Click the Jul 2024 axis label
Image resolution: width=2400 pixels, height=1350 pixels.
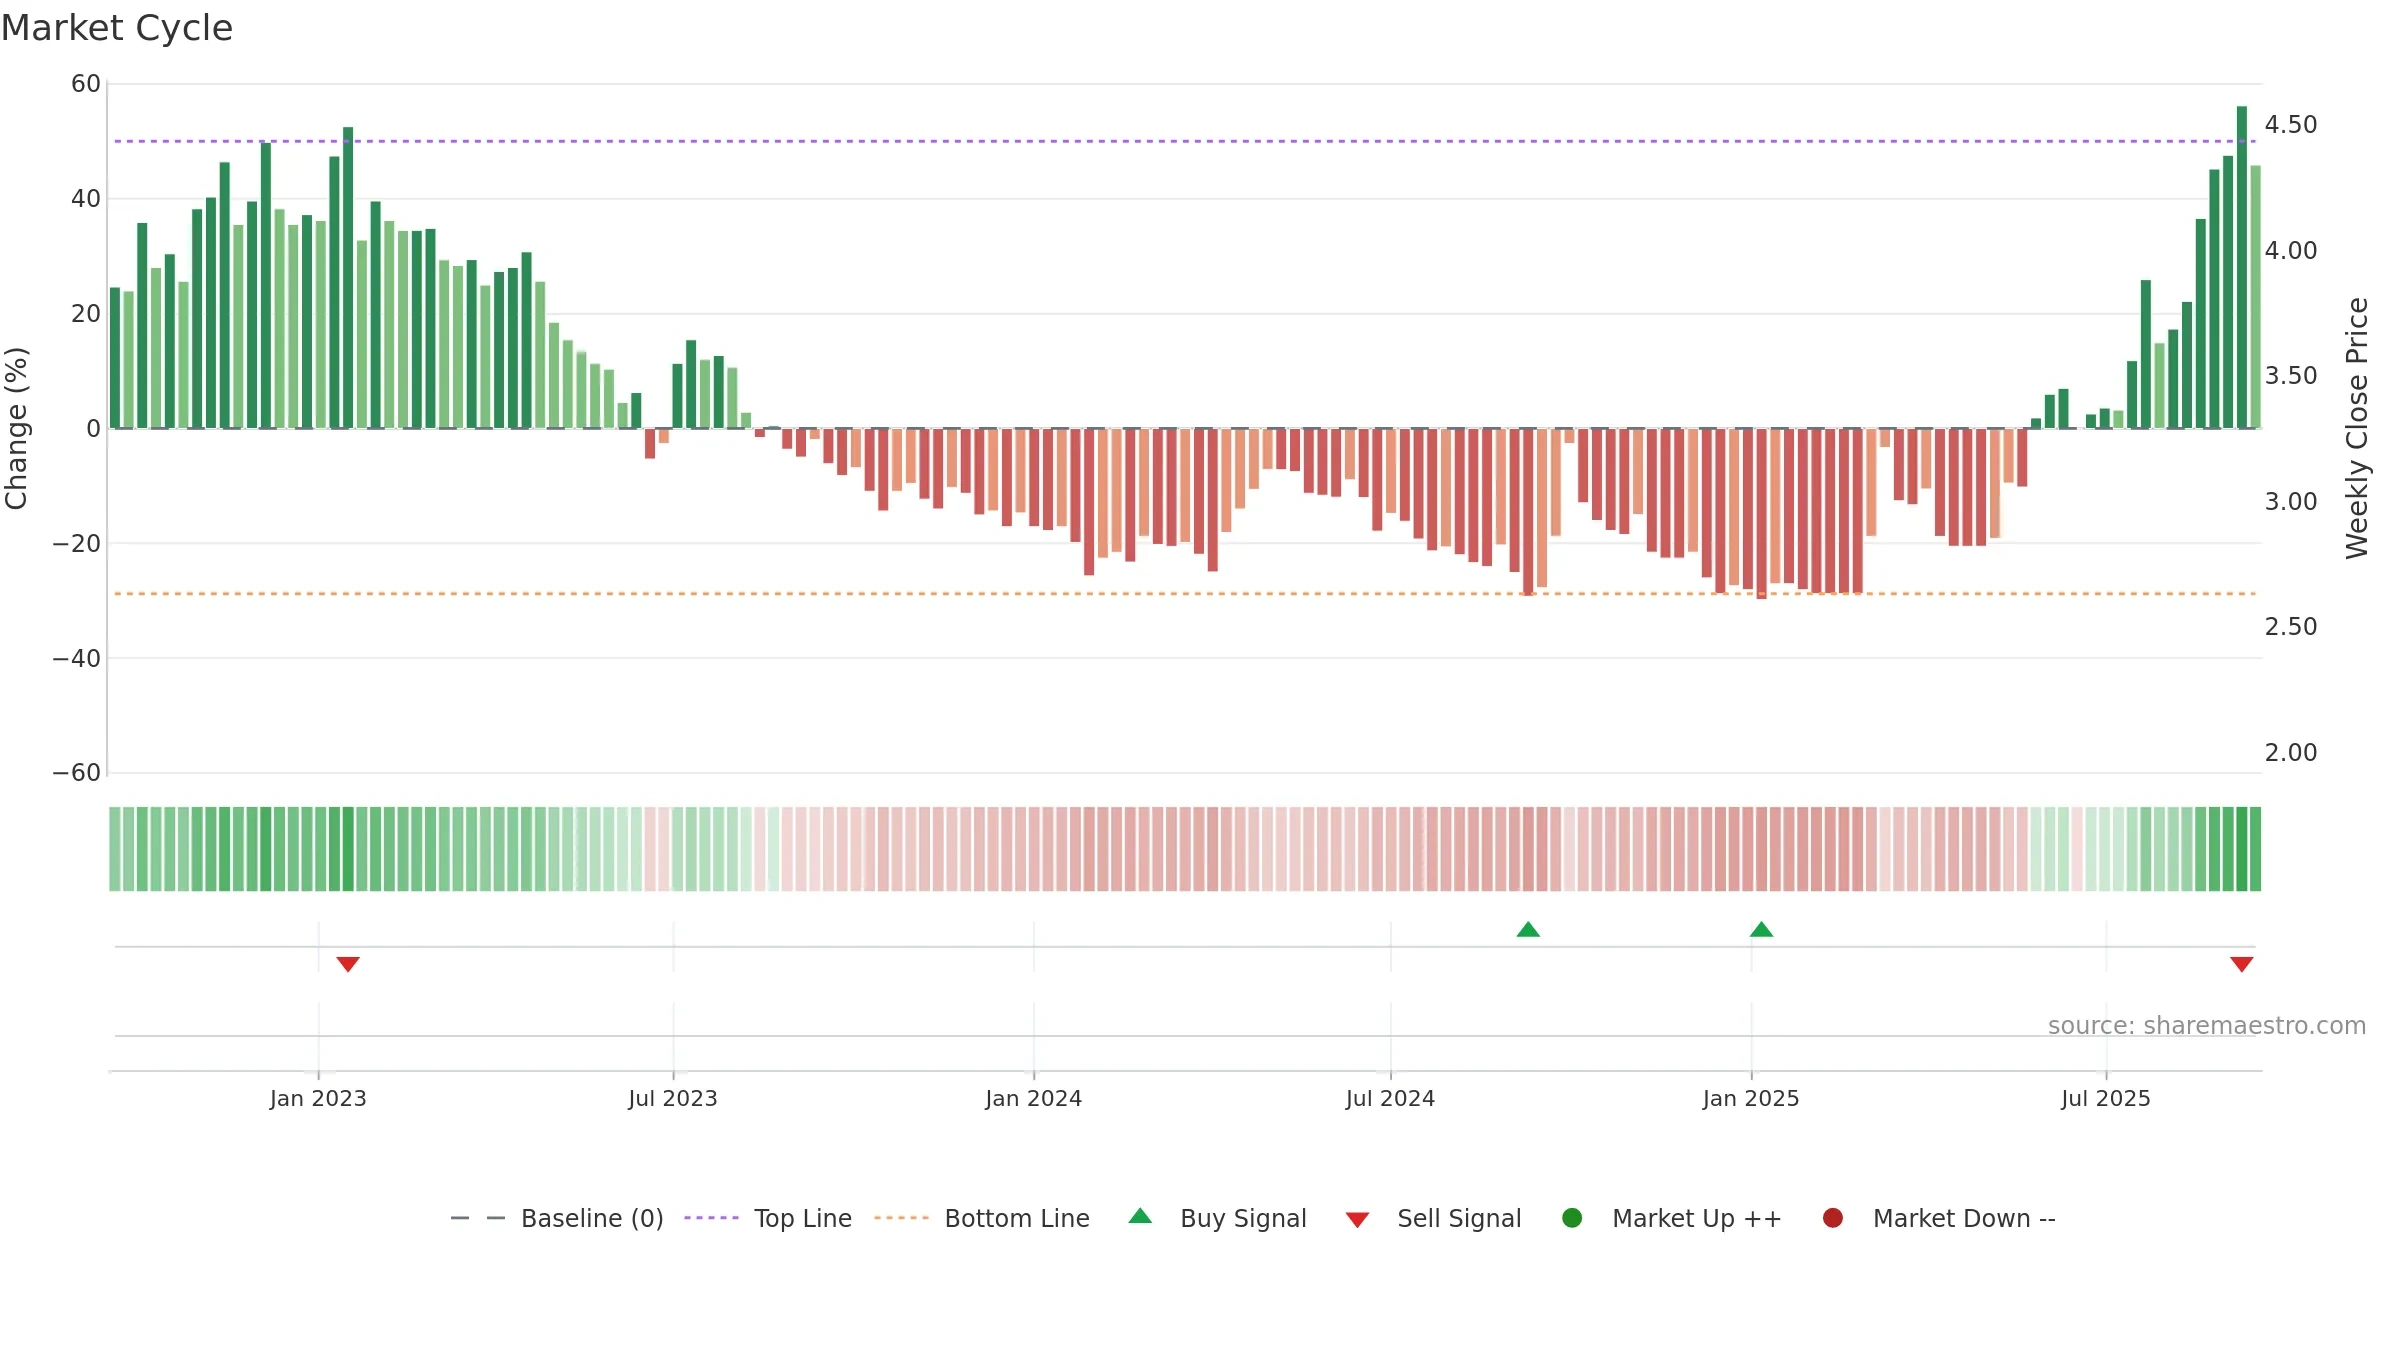click(x=1390, y=1098)
